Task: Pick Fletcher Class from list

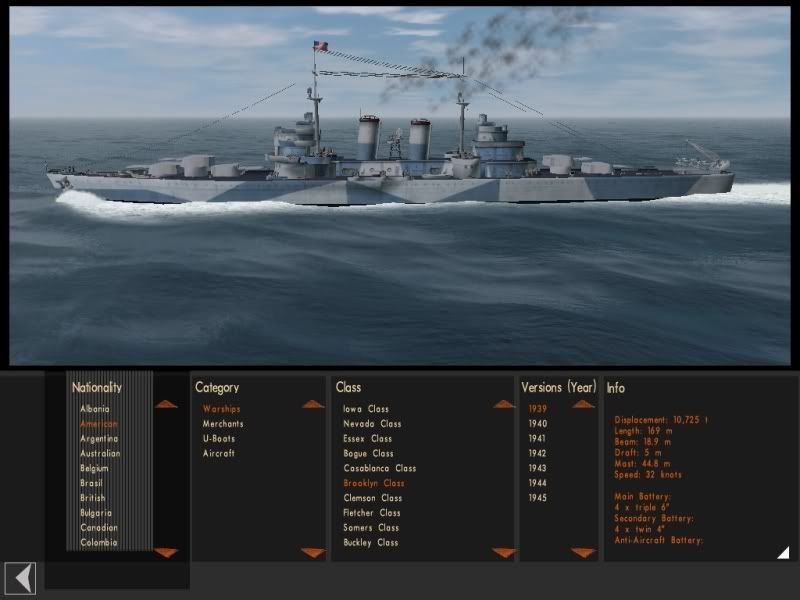Action: (372, 513)
